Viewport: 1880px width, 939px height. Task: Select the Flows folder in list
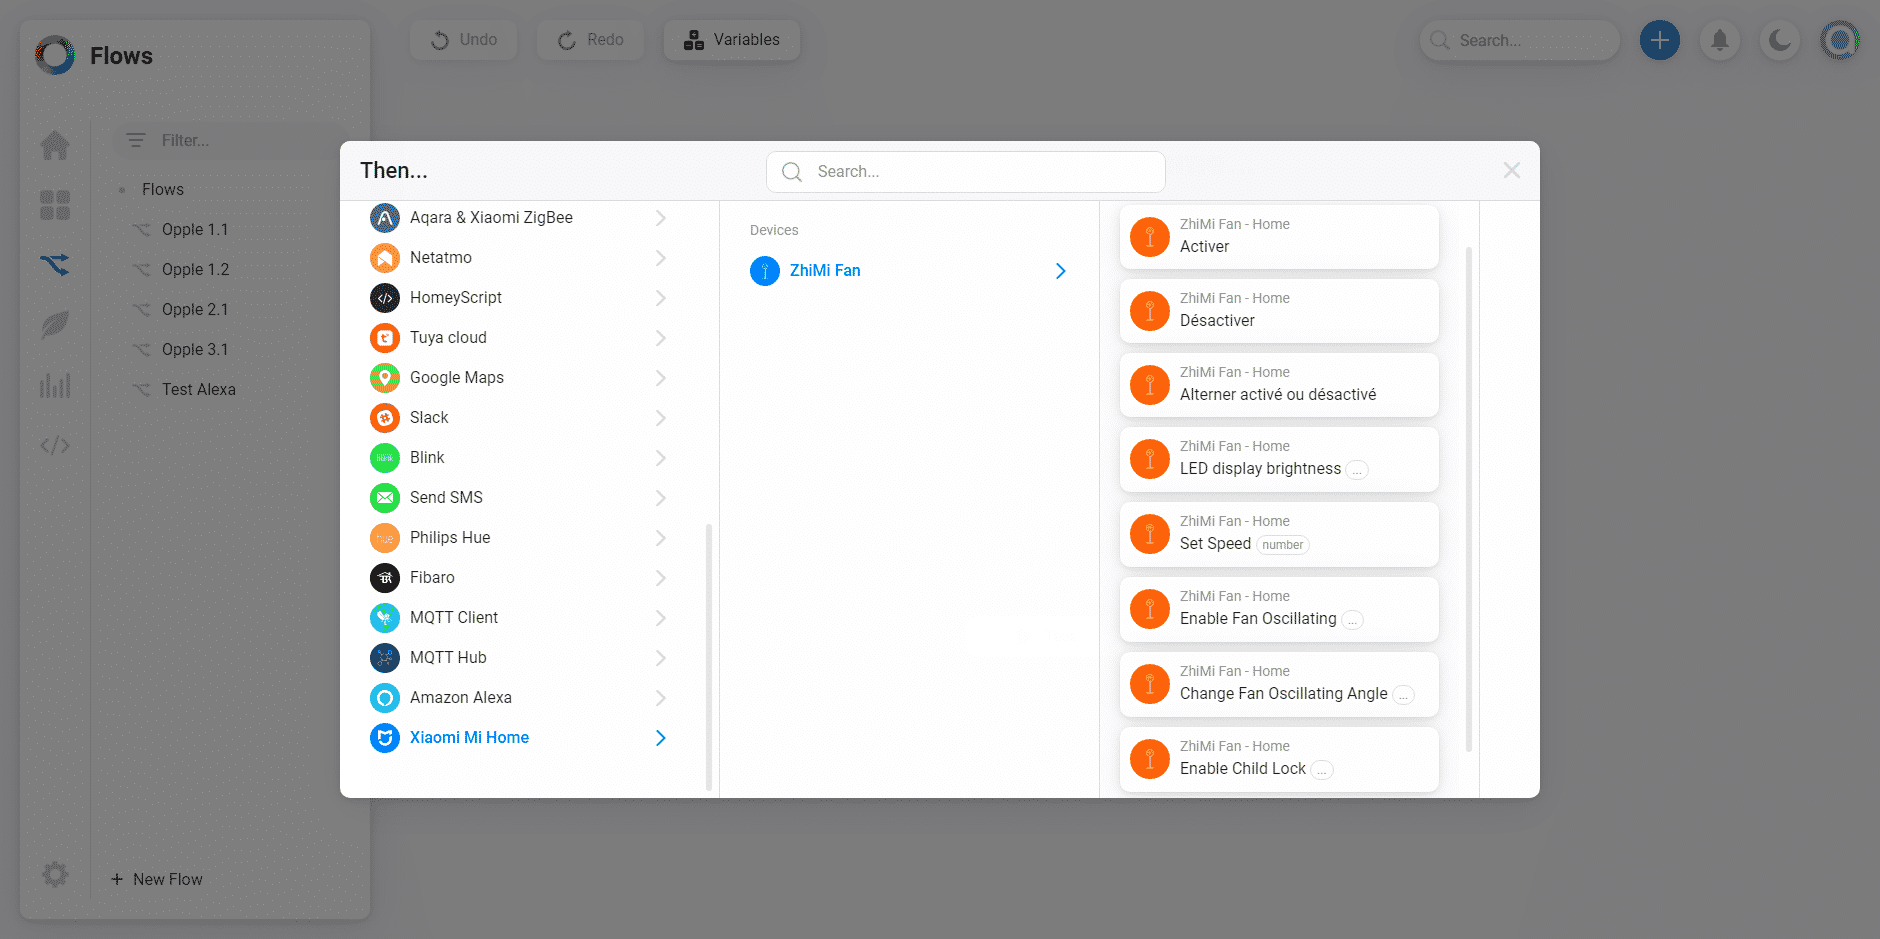pos(163,190)
